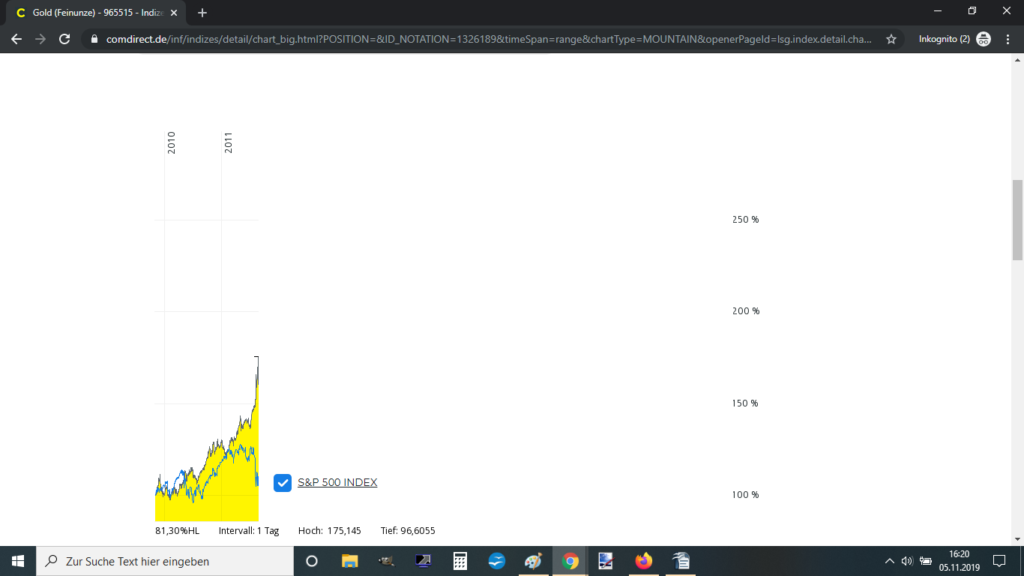View site info via the lock icon
The image size is (1024, 576).
94,39
